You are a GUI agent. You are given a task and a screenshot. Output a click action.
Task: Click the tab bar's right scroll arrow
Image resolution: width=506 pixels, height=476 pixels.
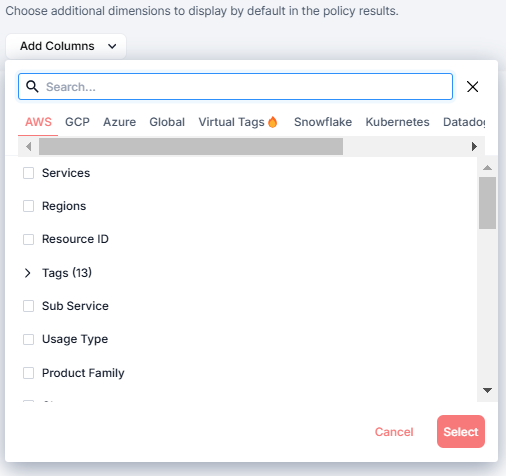click(474, 146)
